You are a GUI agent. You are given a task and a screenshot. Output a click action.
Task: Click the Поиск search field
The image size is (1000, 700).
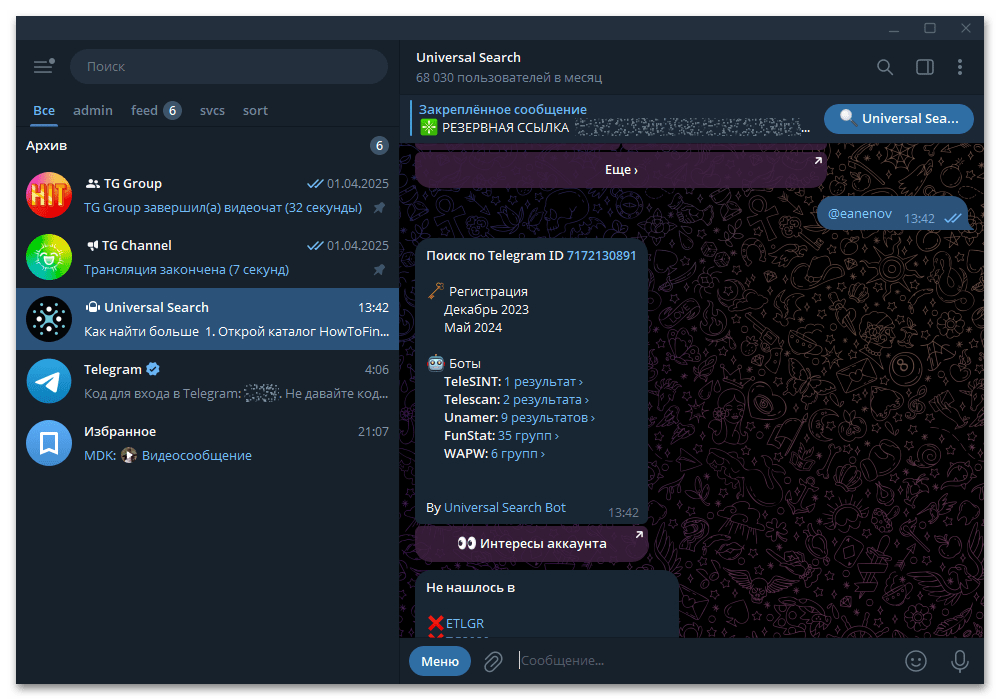pos(229,66)
